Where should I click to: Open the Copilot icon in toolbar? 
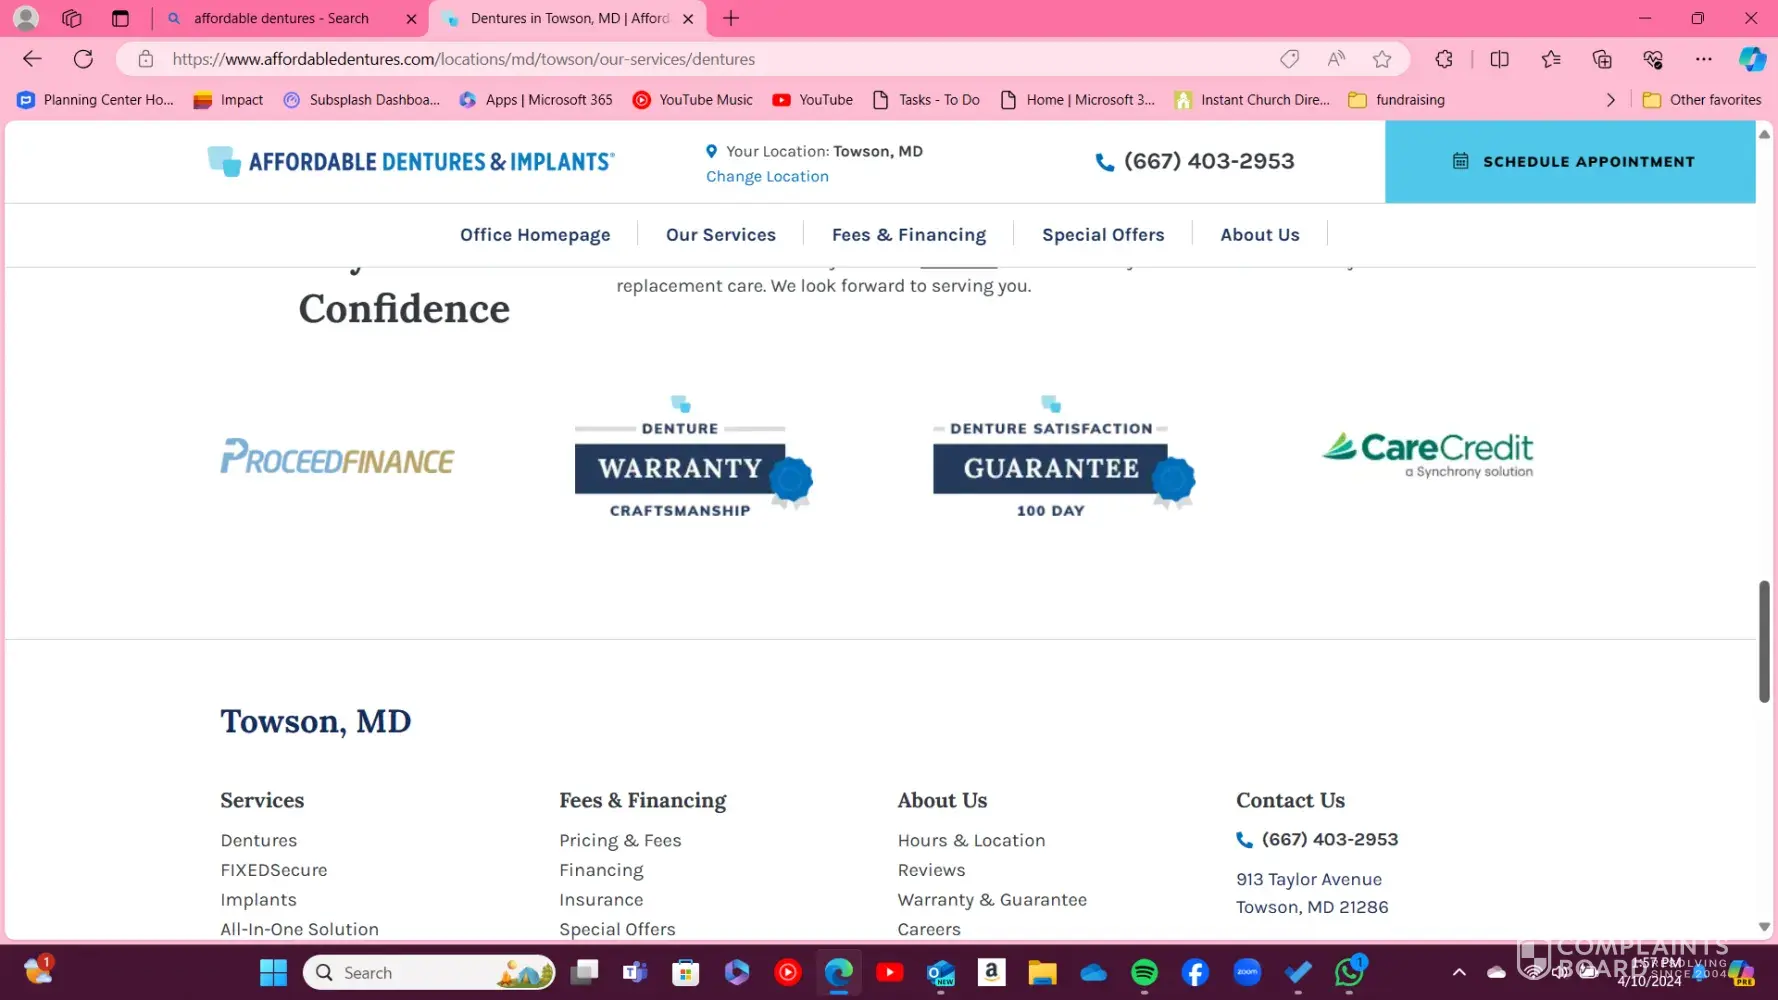point(1751,59)
